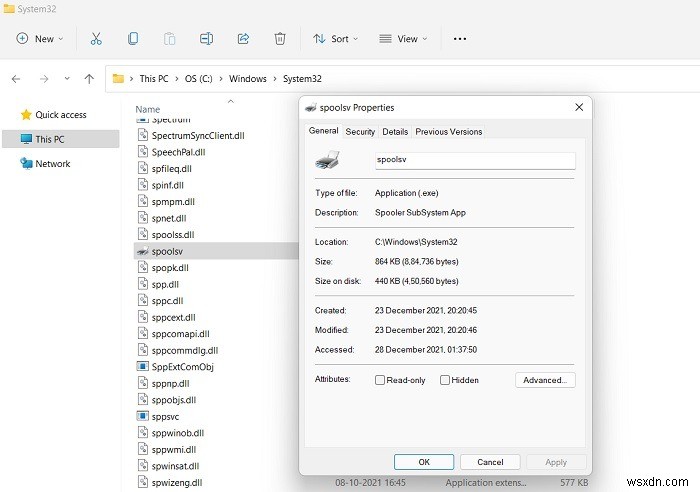Viewport: 700px width, 492px height.
Task: Click the Cancel button
Action: pos(490,462)
